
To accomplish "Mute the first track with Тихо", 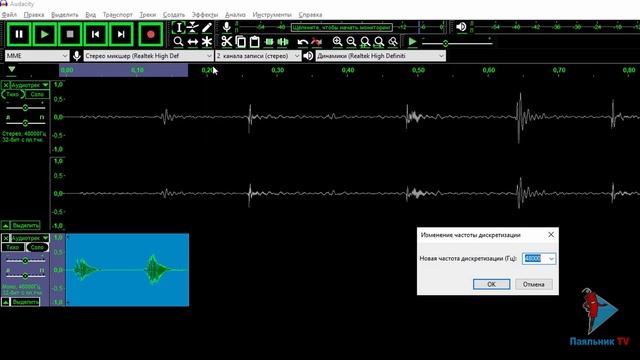I will click(13, 94).
